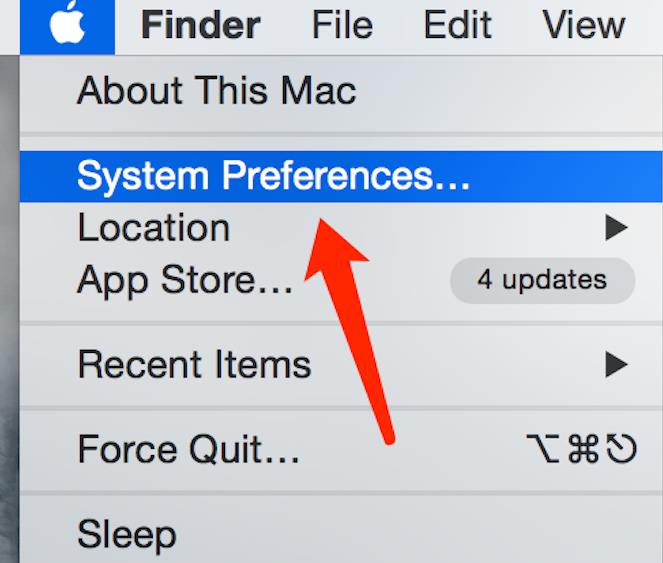
Task: Expand the Location submenu arrow
Action: [615, 229]
